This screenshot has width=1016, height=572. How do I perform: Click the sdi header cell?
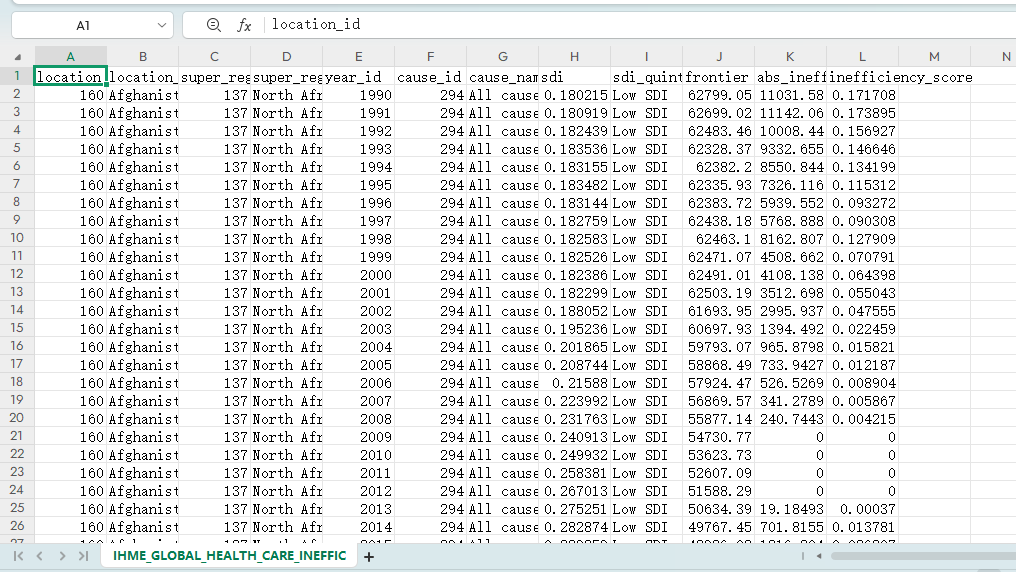[574, 77]
